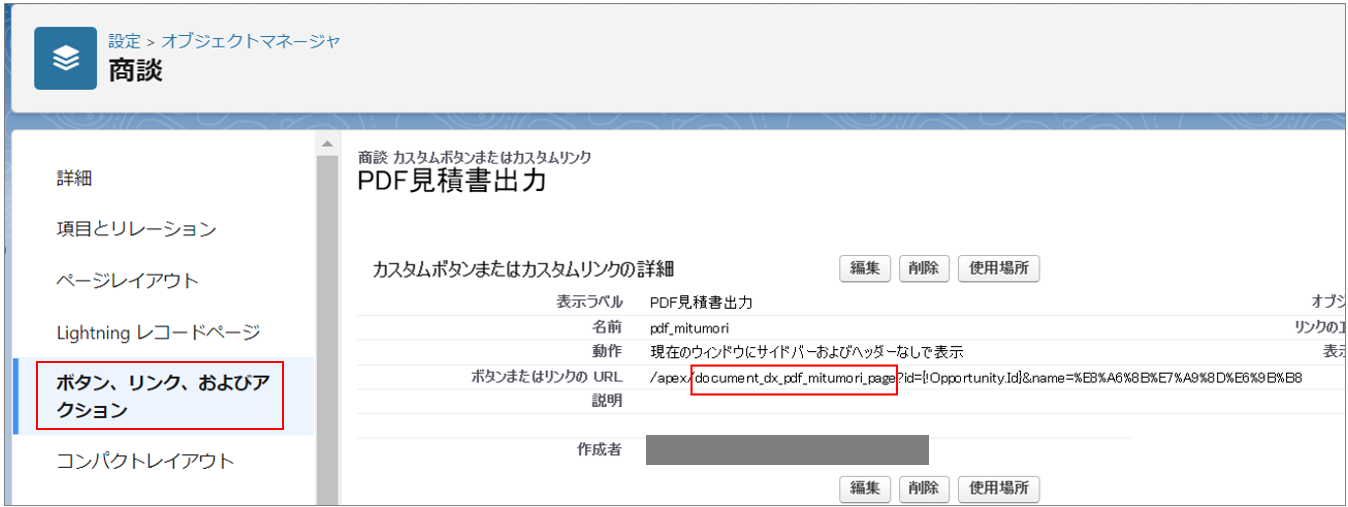The height and width of the screenshot is (507, 1348).
Task: Click the gray 作成者 value block
Action: (x=787, y=450)
